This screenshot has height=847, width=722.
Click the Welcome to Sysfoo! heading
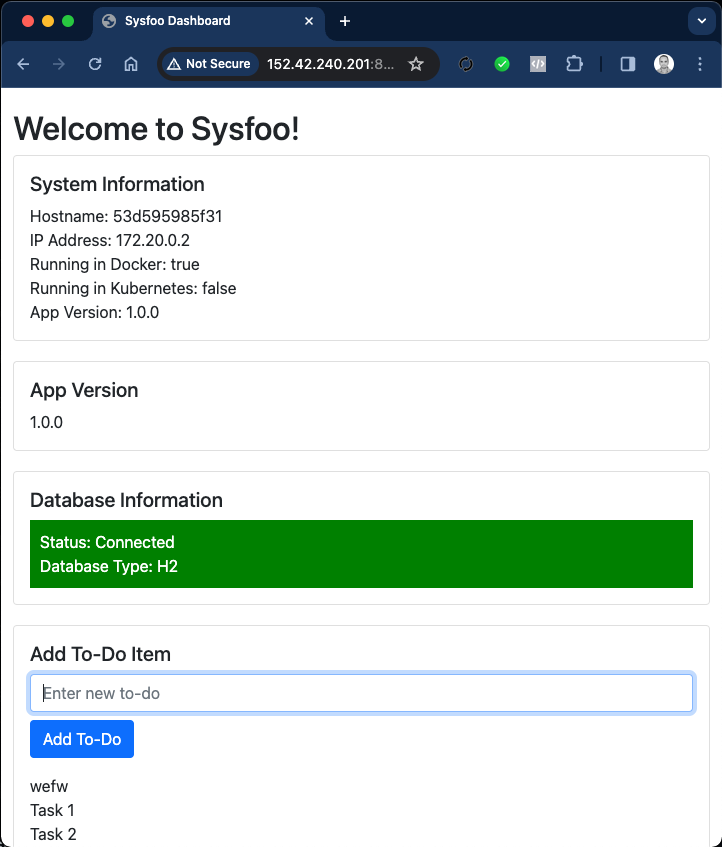point(157,129)
